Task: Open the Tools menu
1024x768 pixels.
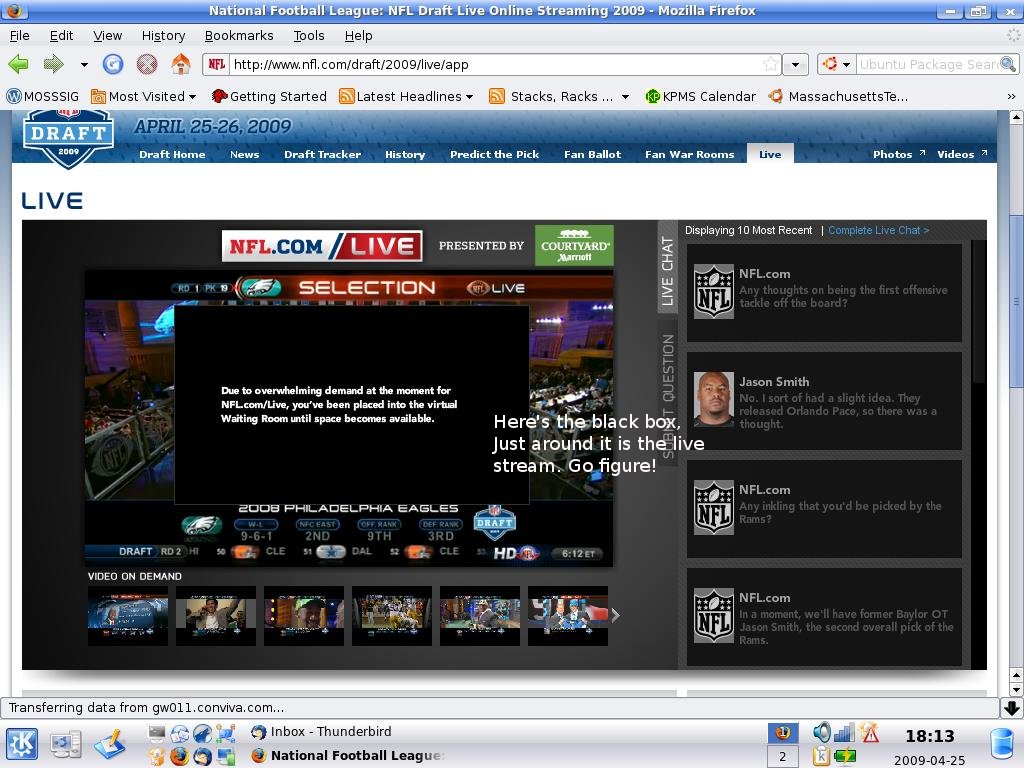Action: [x=309, y=36]
